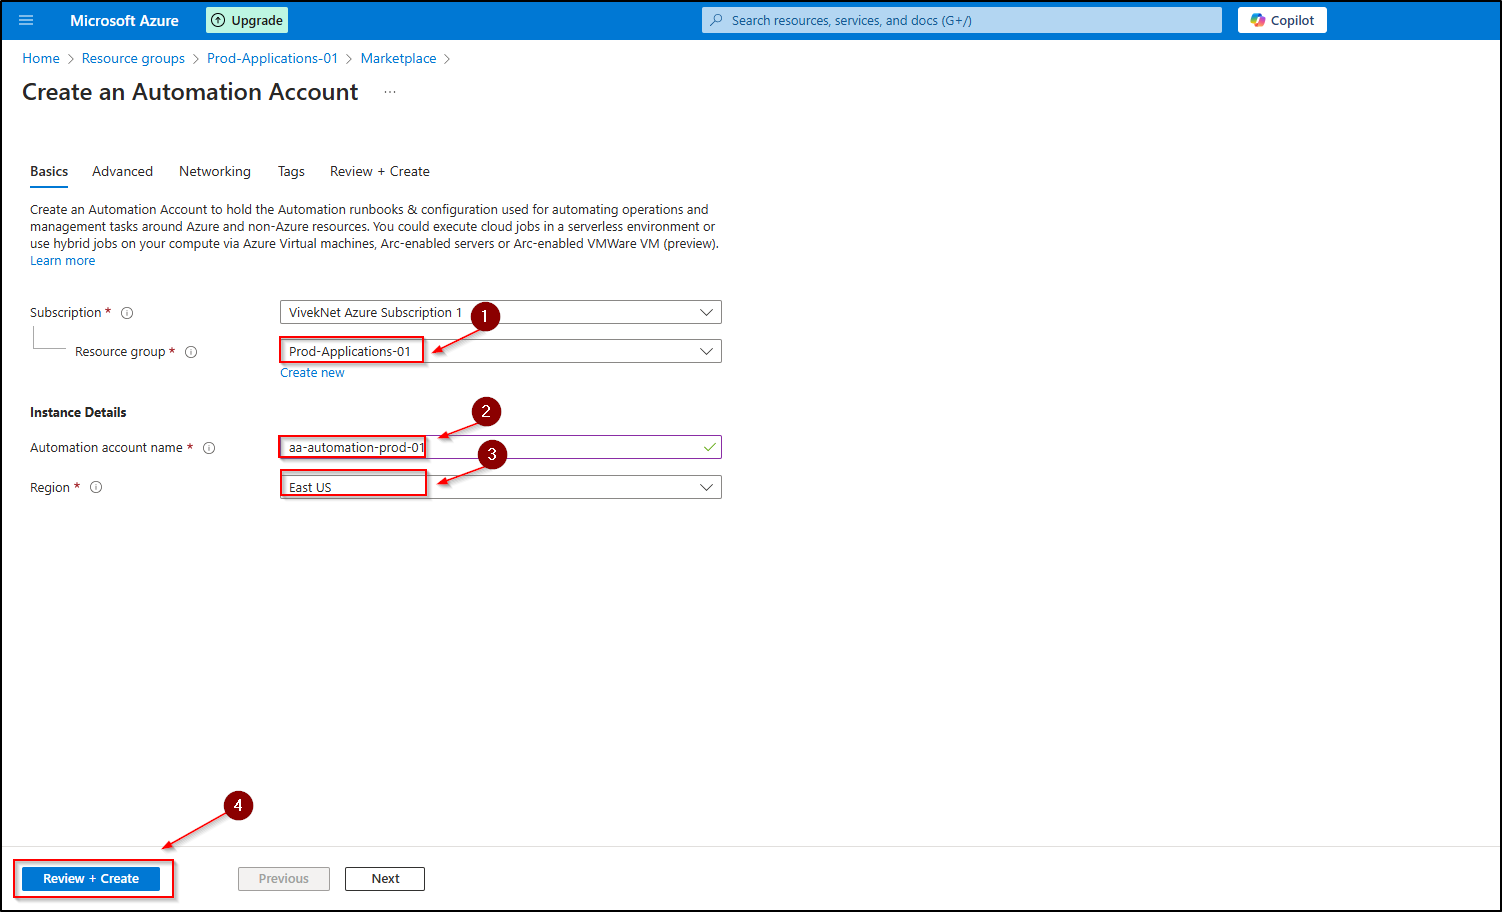Screen dimensions: 1502x912
Task: Show info tooltip for Automation account name
Action: pos(209,448)
